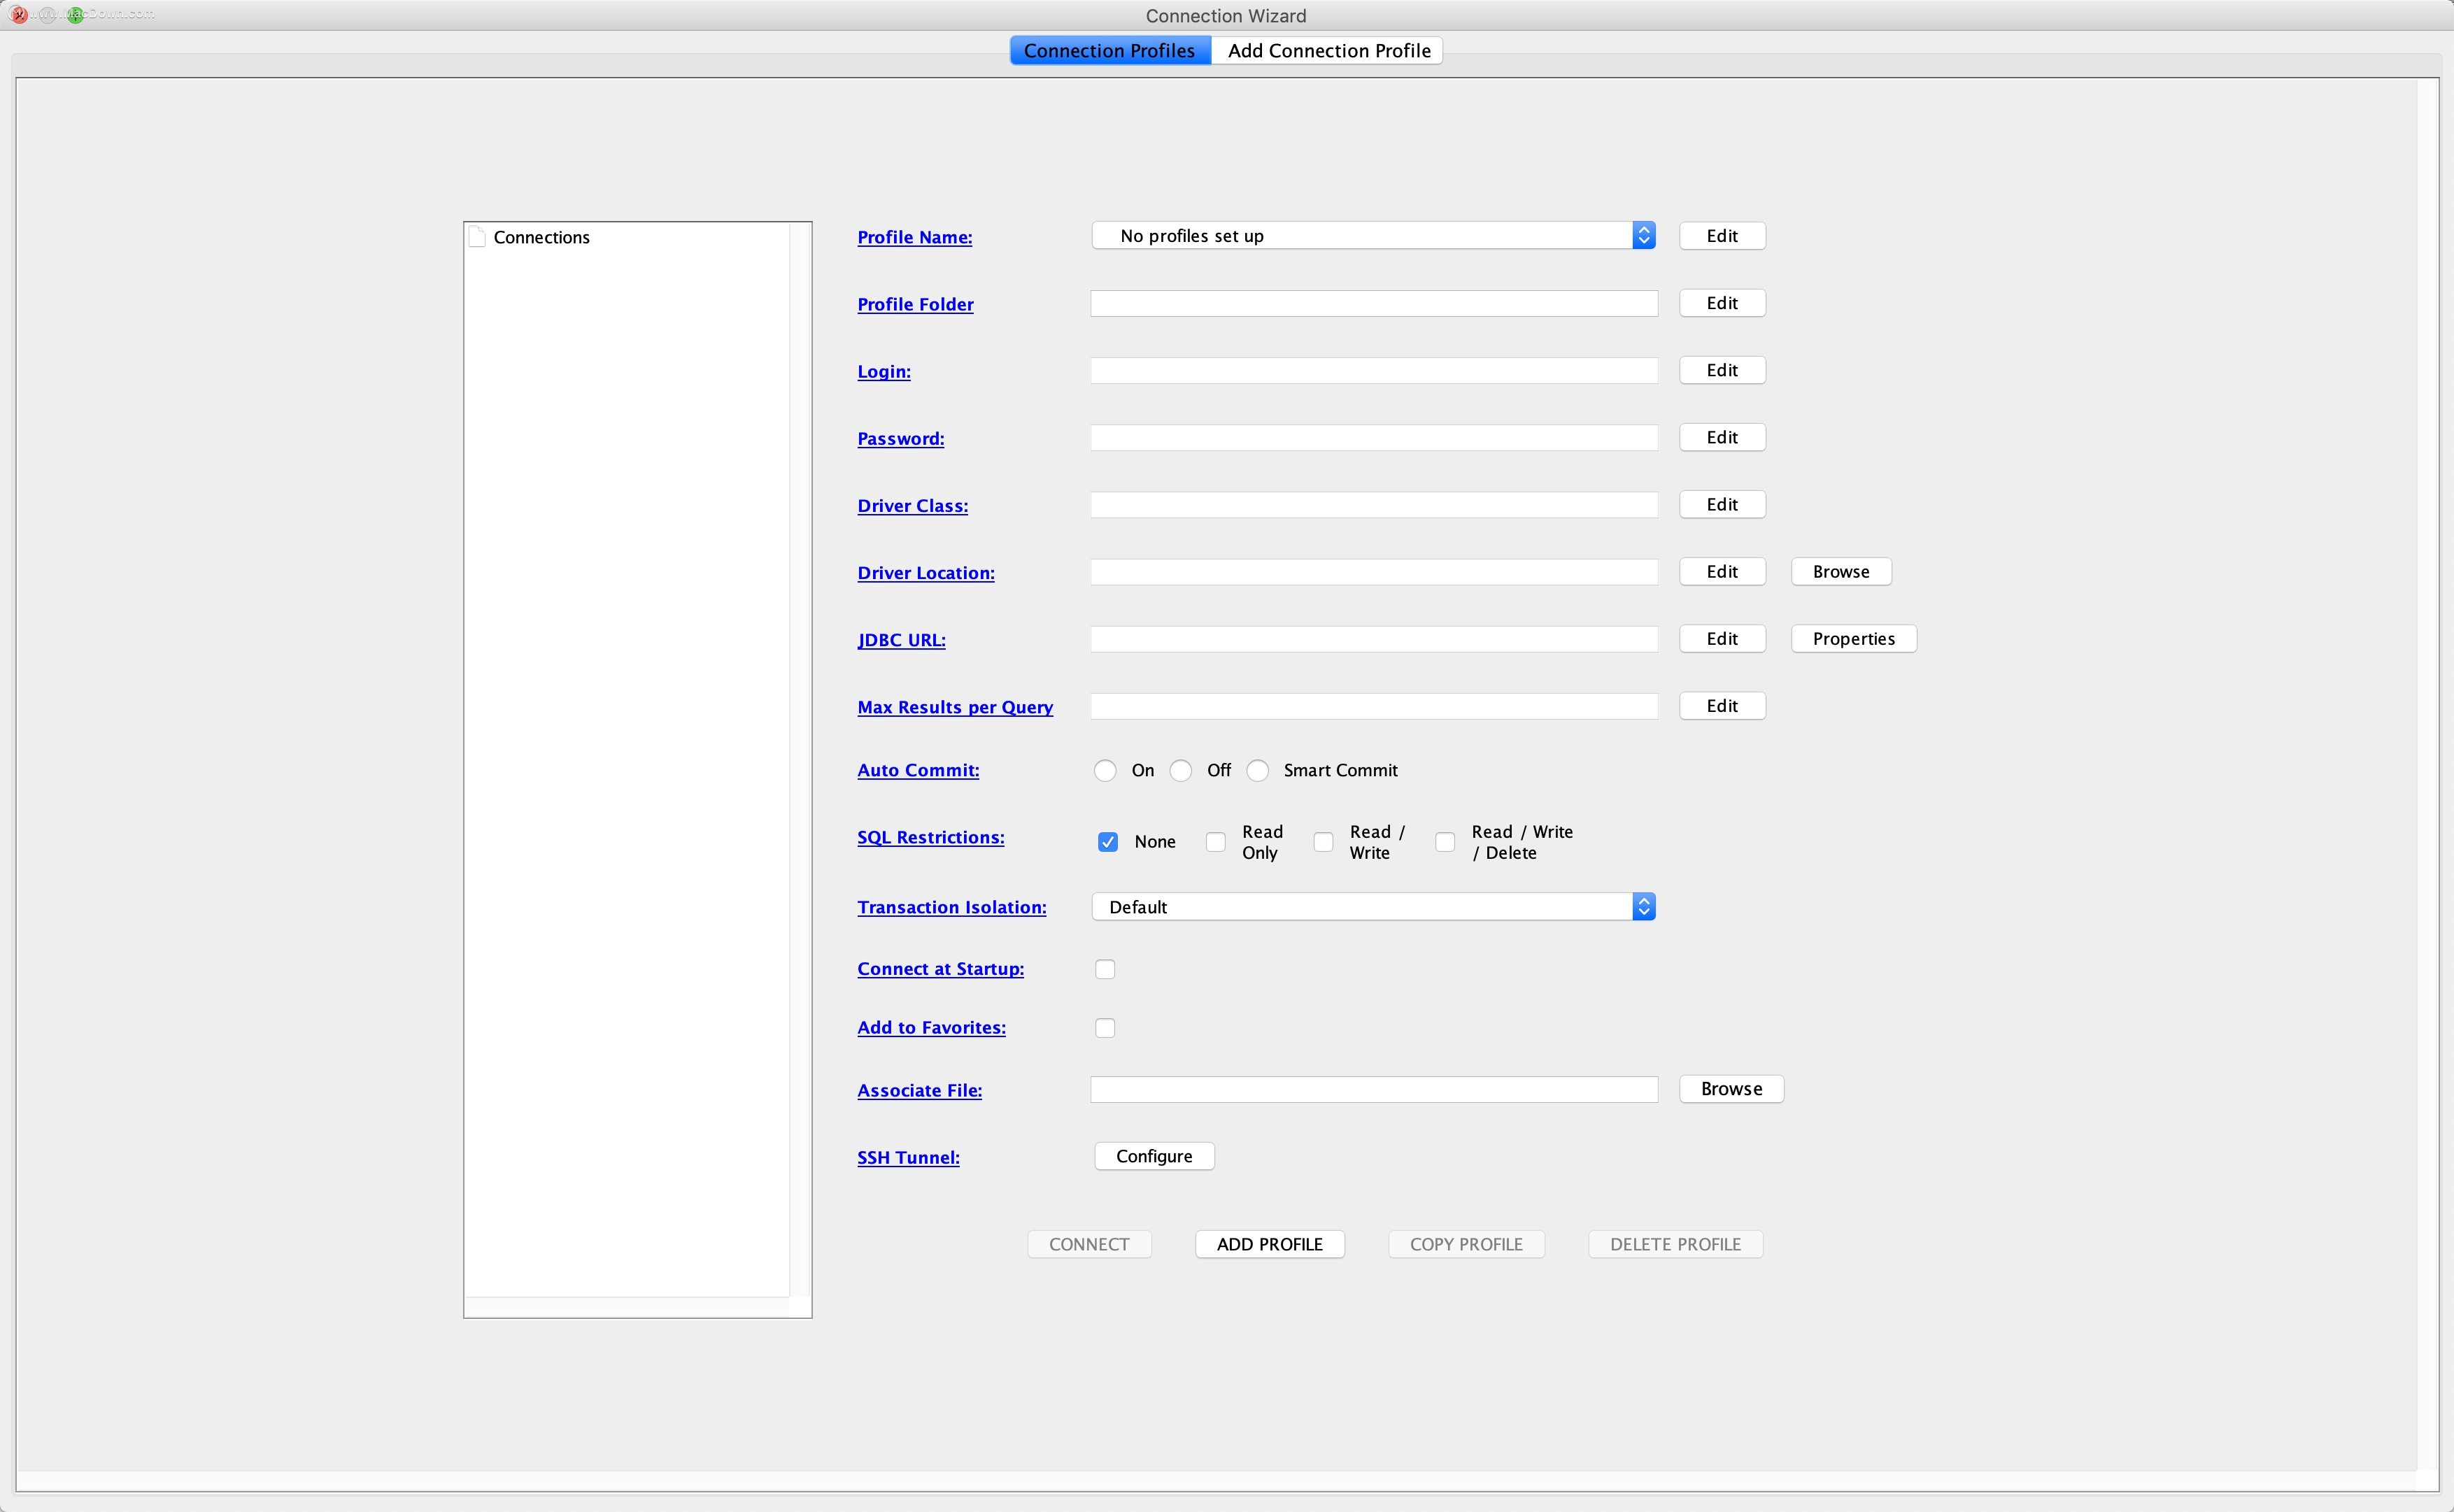This screenshot has width=2454, height=1512.
Task: Enable the Read / Write restriction checkbox
Action: [1323, 842]
